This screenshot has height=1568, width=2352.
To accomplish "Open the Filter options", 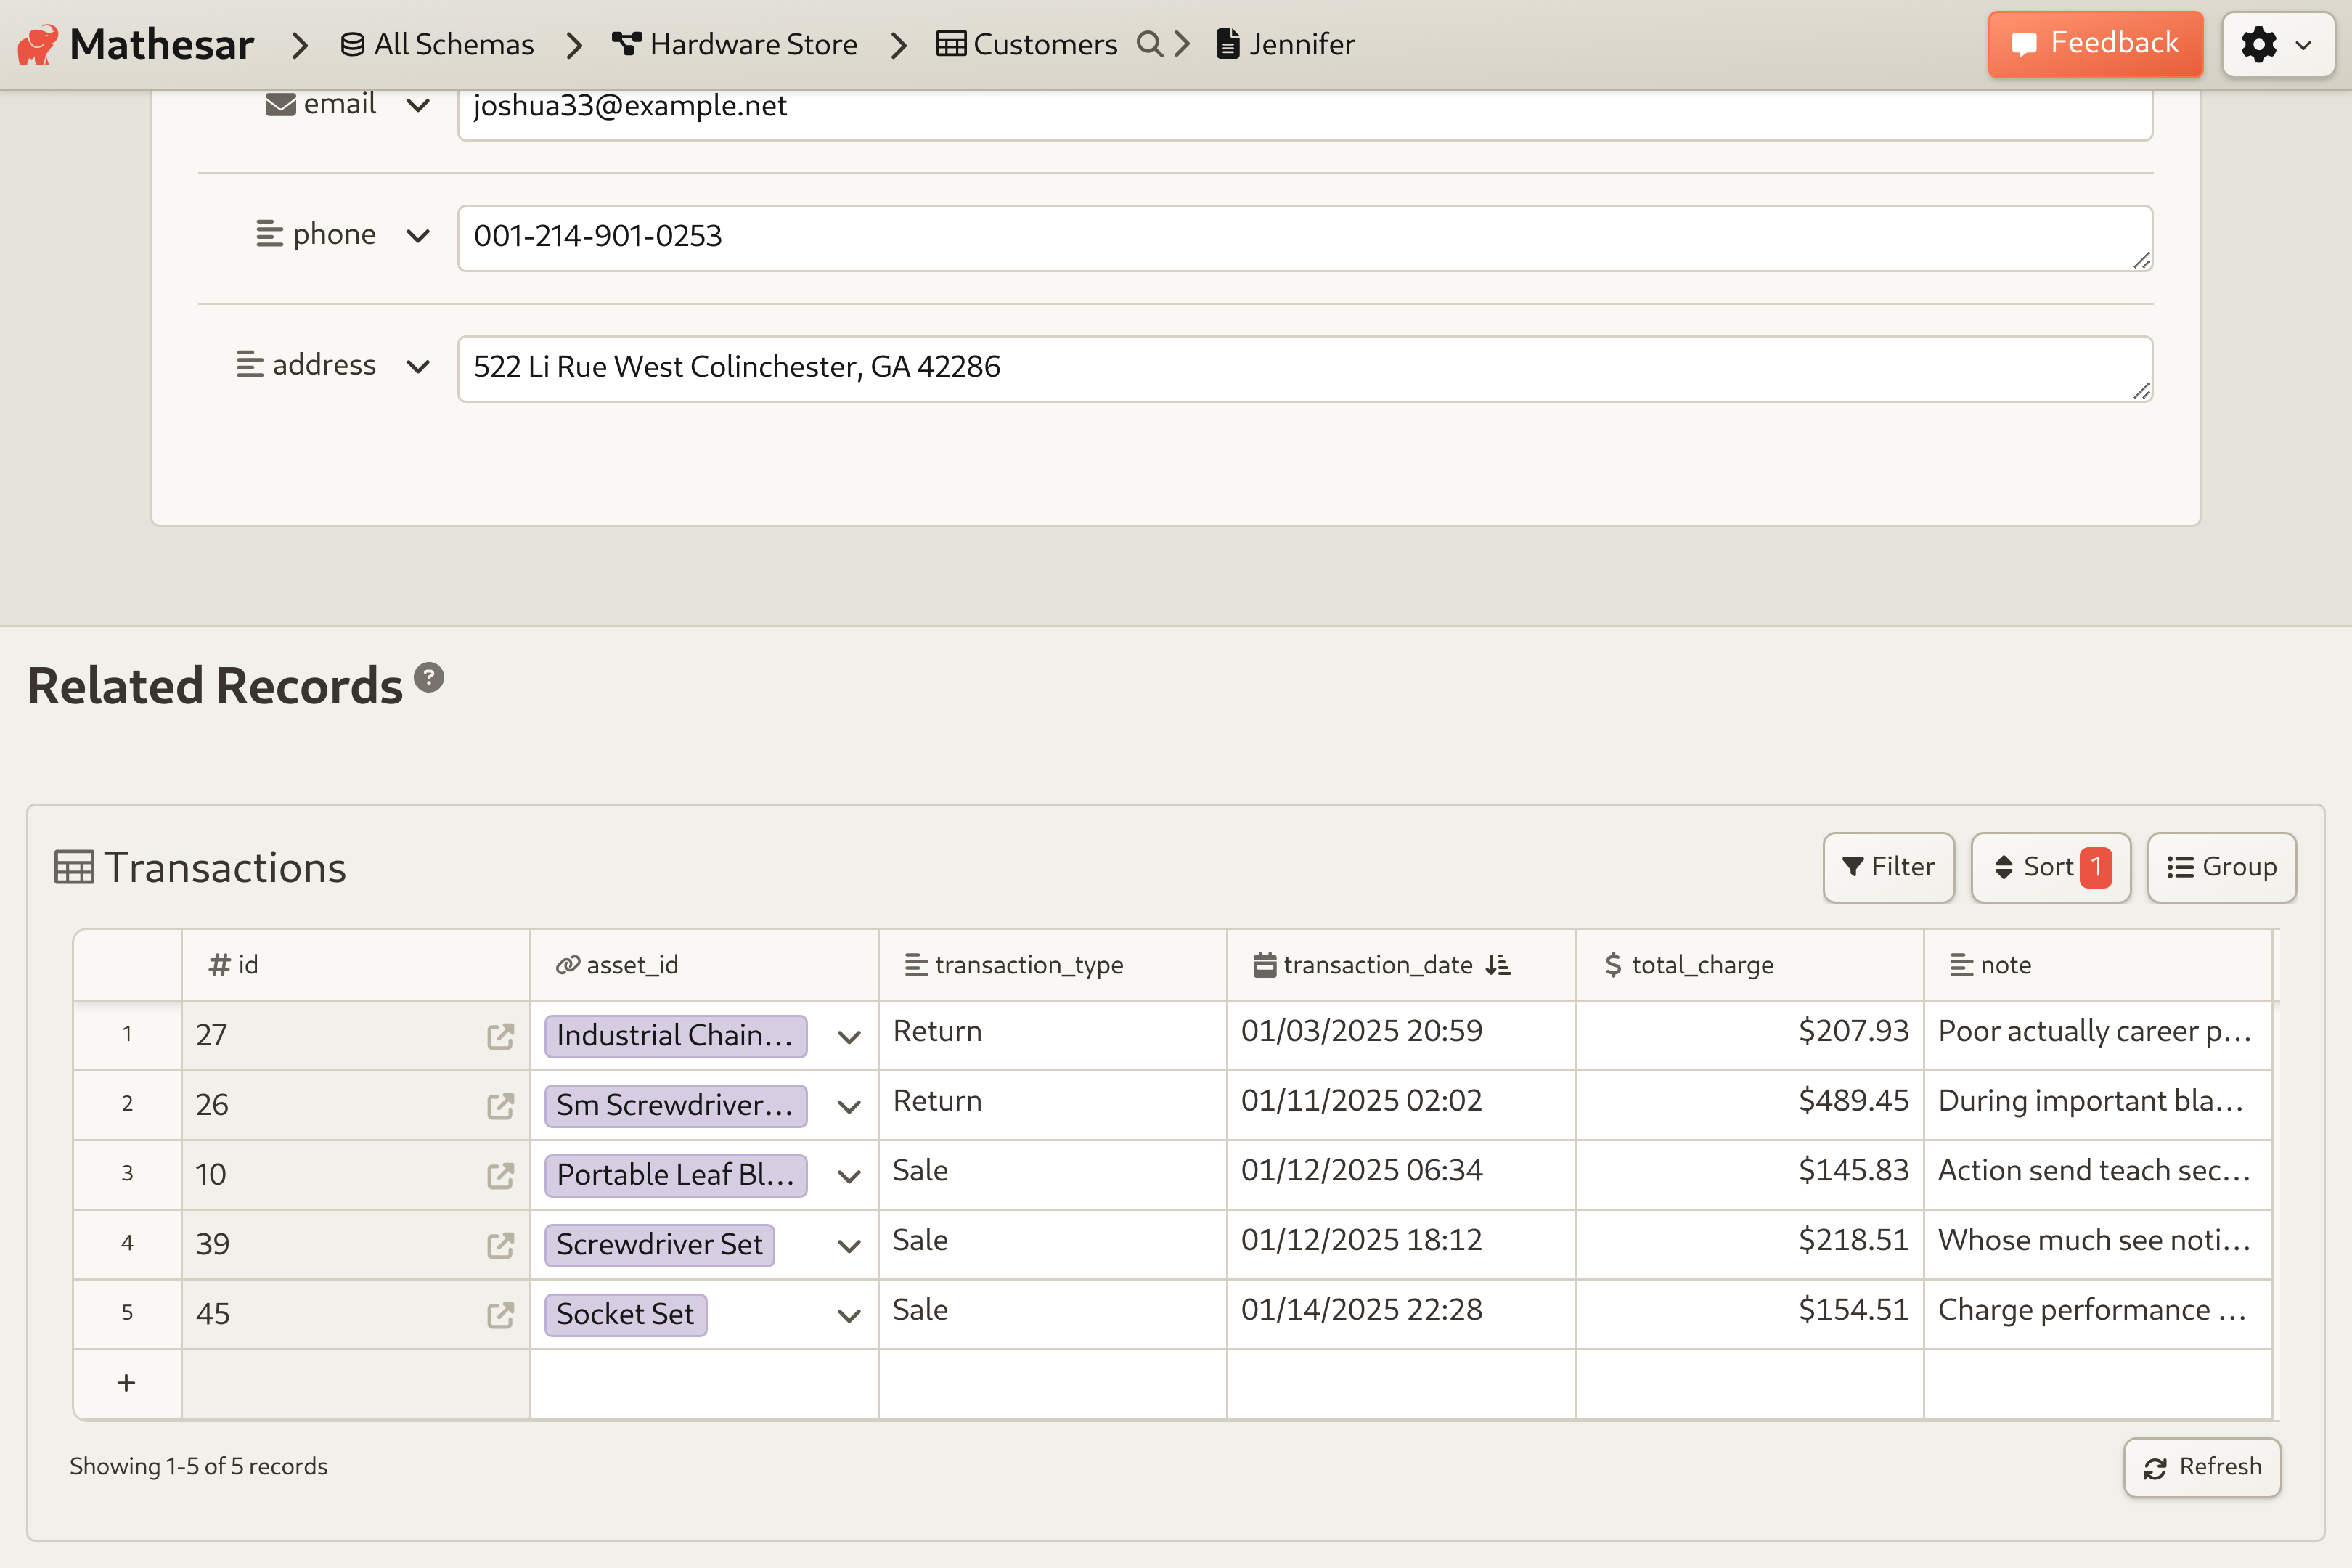I will [x=1888, y=867].
